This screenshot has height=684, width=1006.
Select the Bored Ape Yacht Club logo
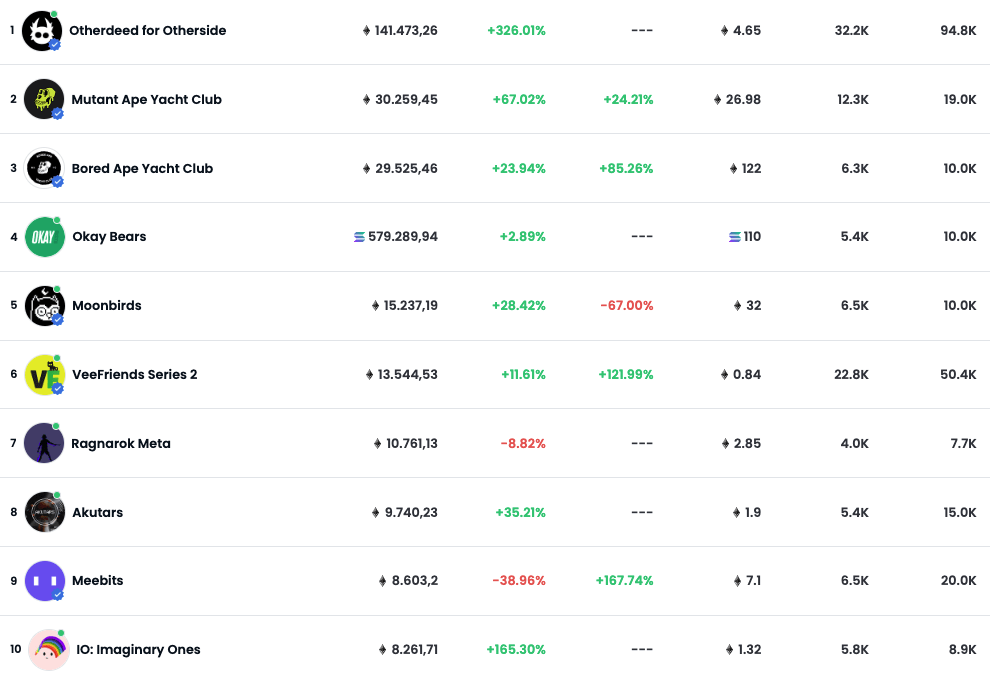click(x=44, y=168)
